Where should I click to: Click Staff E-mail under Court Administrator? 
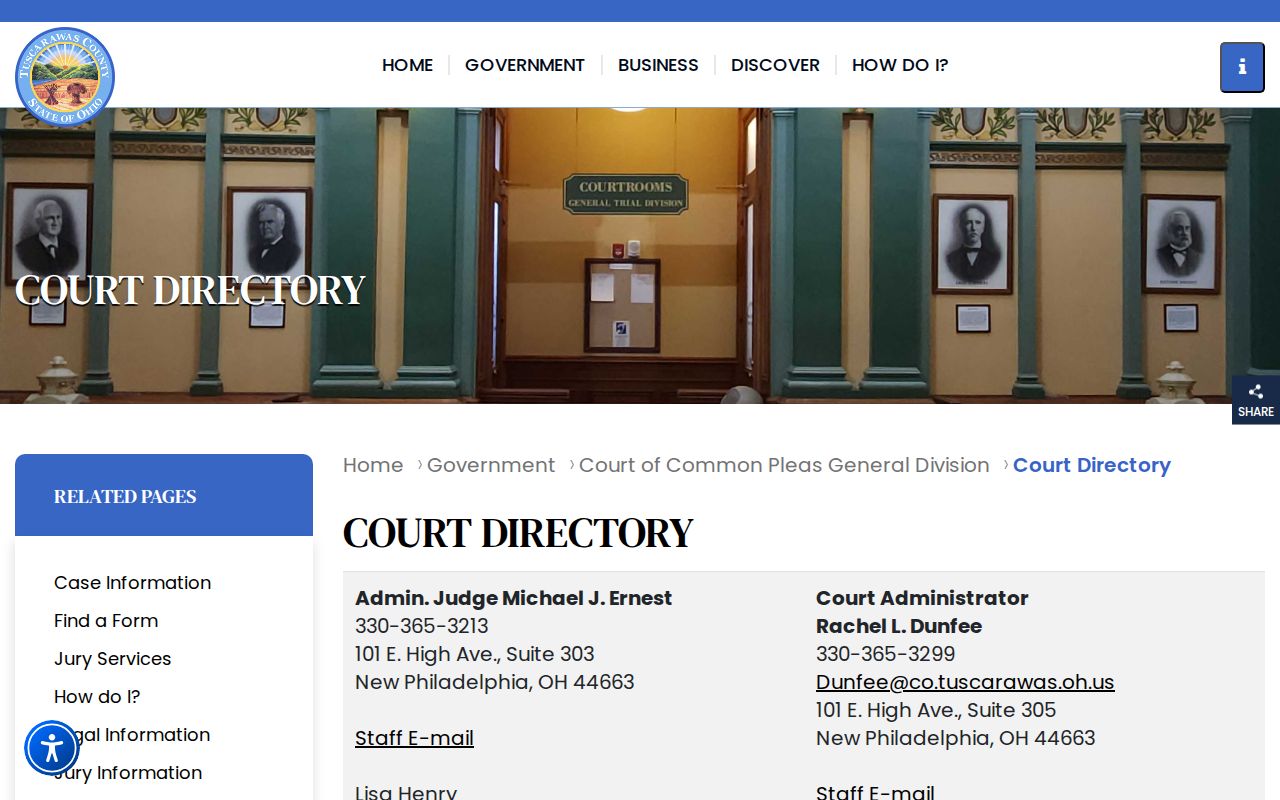[875, 793]
